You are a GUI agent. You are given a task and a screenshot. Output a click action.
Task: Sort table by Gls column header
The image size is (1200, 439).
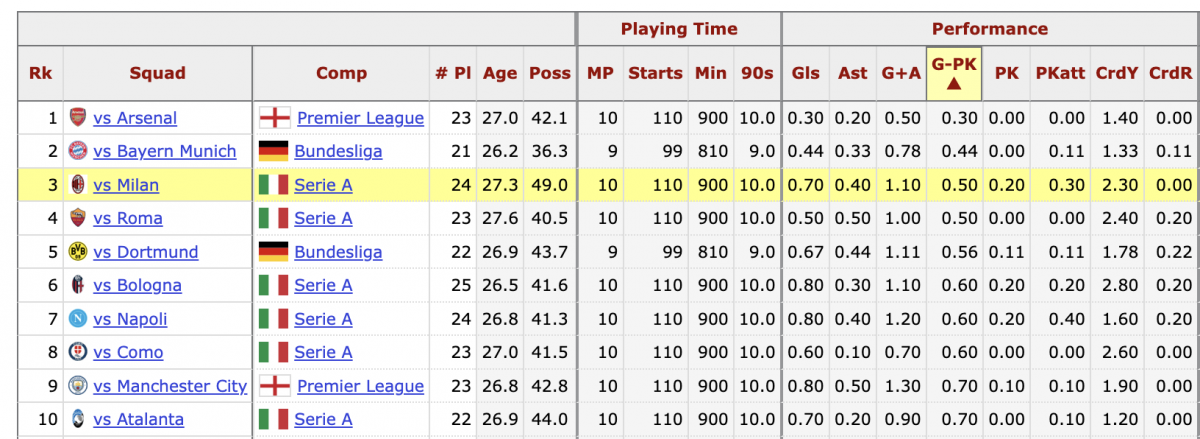pyautogui.click(x=805, y=73)
